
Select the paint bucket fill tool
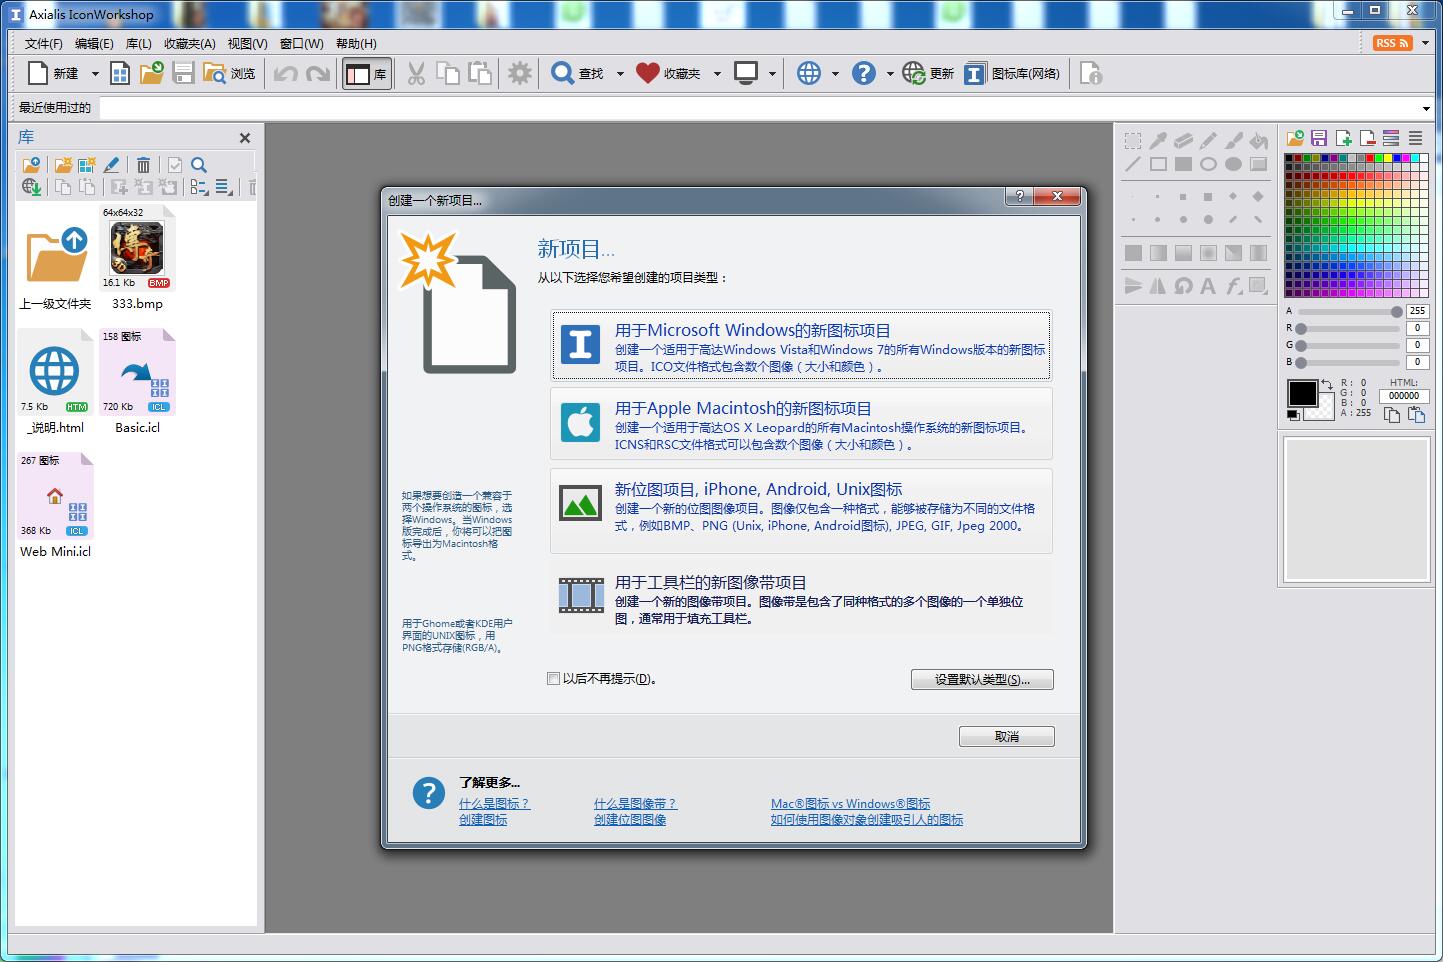pyautogui.click(x=1258, y=141)
